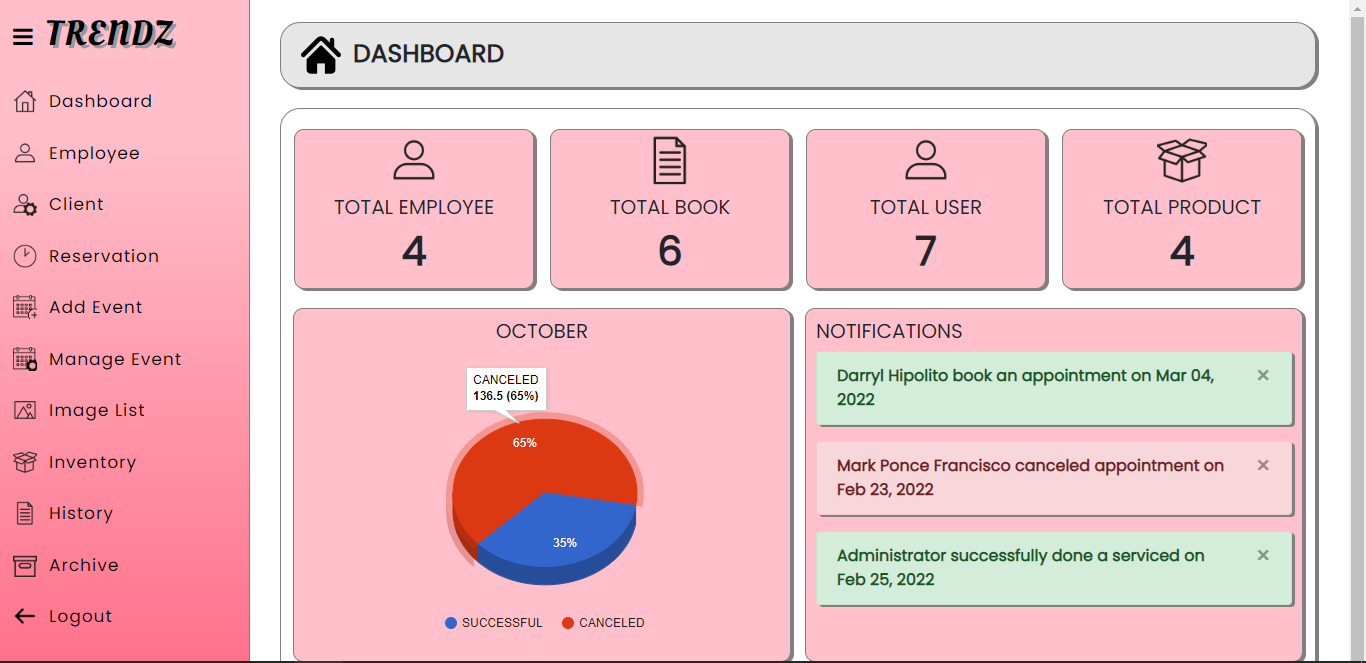Viewport: 1366px width, 663px height.
Task: Open the Client section via its icon
Action: click(x=24, y=204)
